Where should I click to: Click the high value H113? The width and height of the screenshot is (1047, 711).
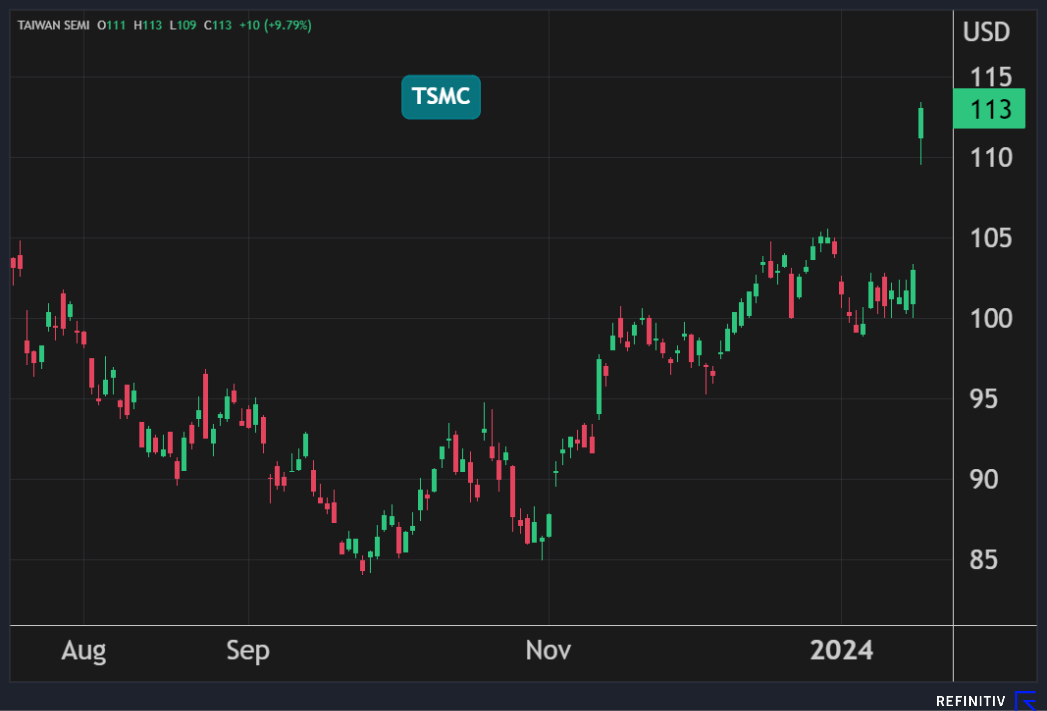point(148,25)
